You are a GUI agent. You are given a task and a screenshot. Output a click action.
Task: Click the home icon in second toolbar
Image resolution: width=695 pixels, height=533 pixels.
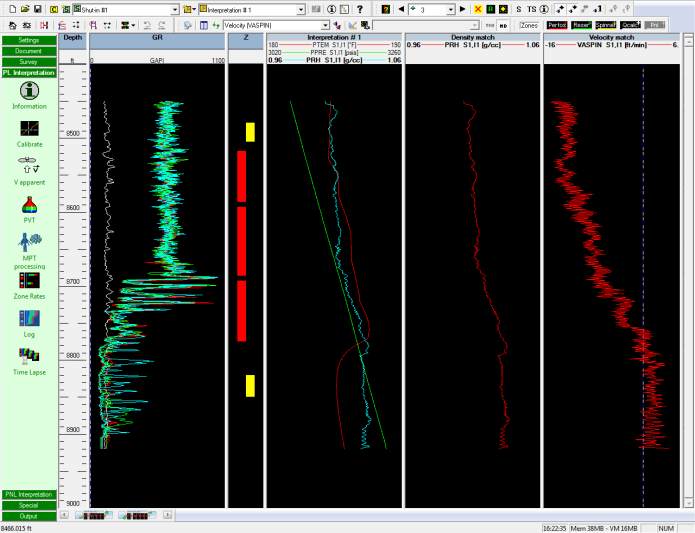coord(12,26)
